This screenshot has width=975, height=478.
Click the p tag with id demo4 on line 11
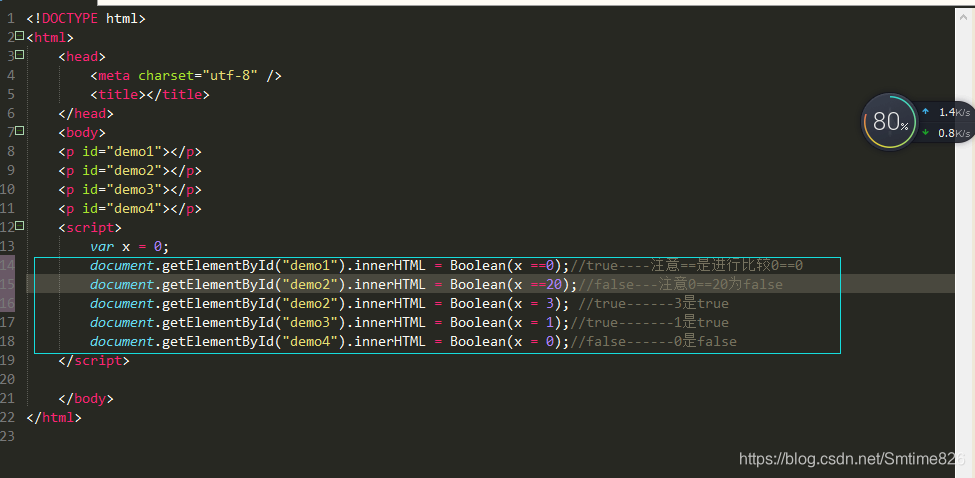point(130,208)
